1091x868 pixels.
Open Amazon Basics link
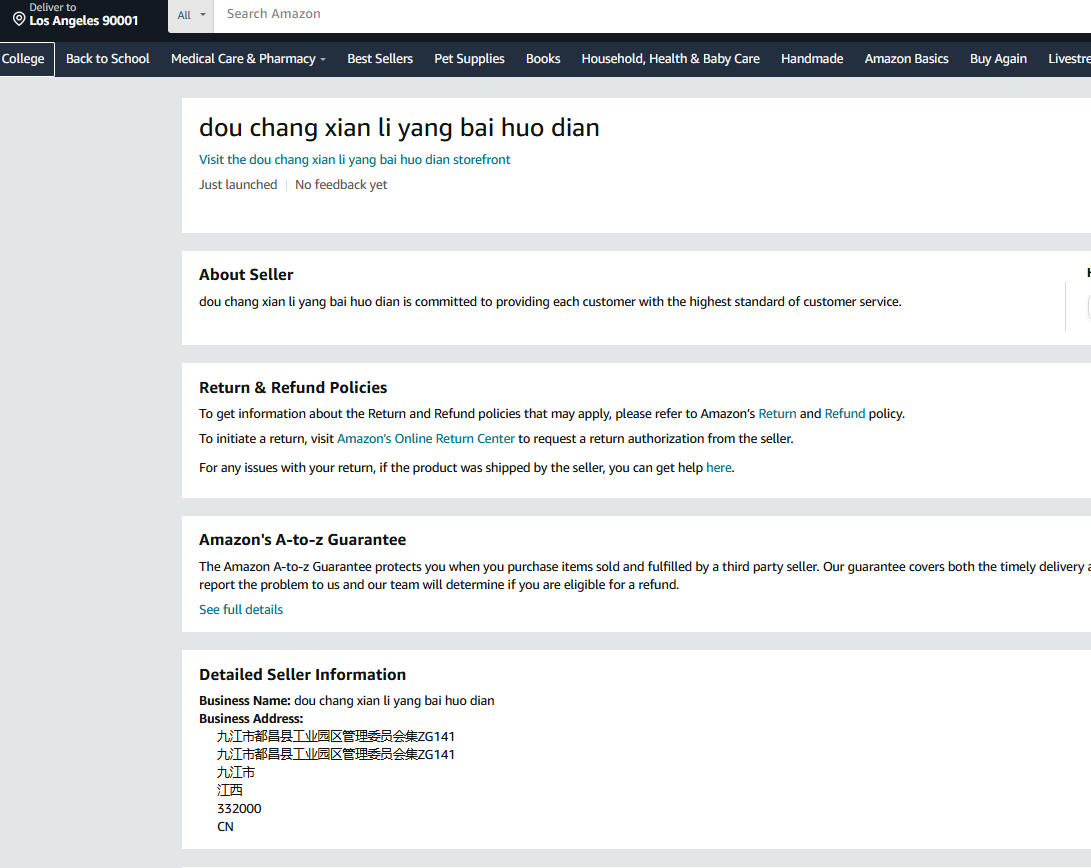tap(906, 59)
